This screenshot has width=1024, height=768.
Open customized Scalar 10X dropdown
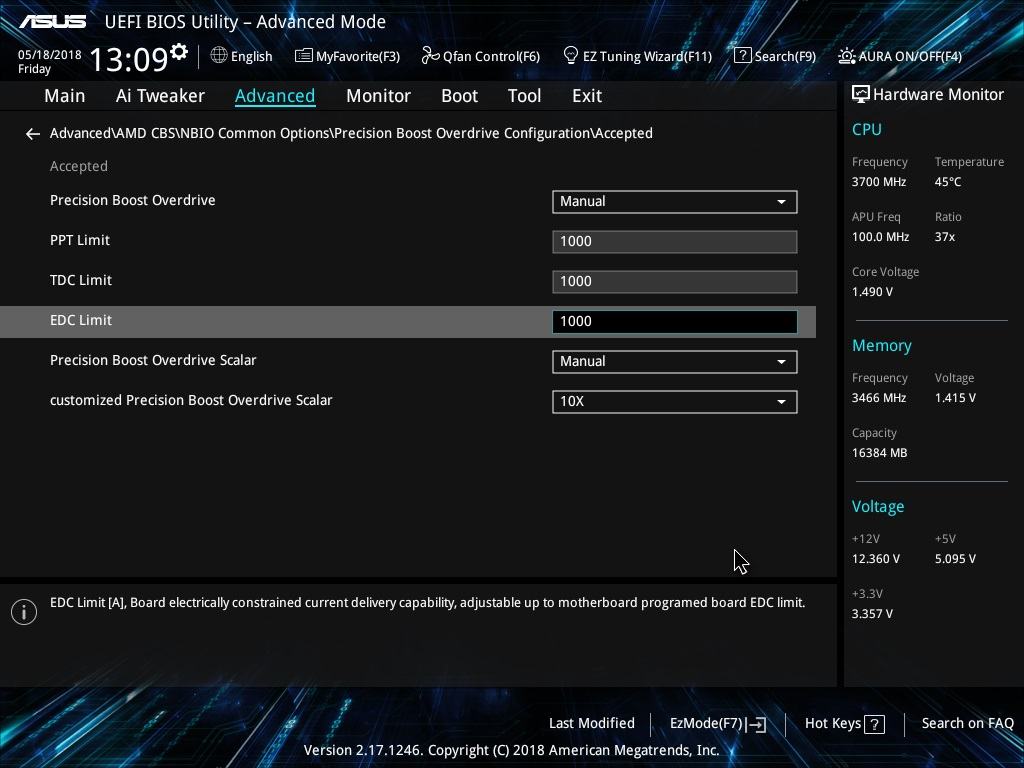coord(675,402)
